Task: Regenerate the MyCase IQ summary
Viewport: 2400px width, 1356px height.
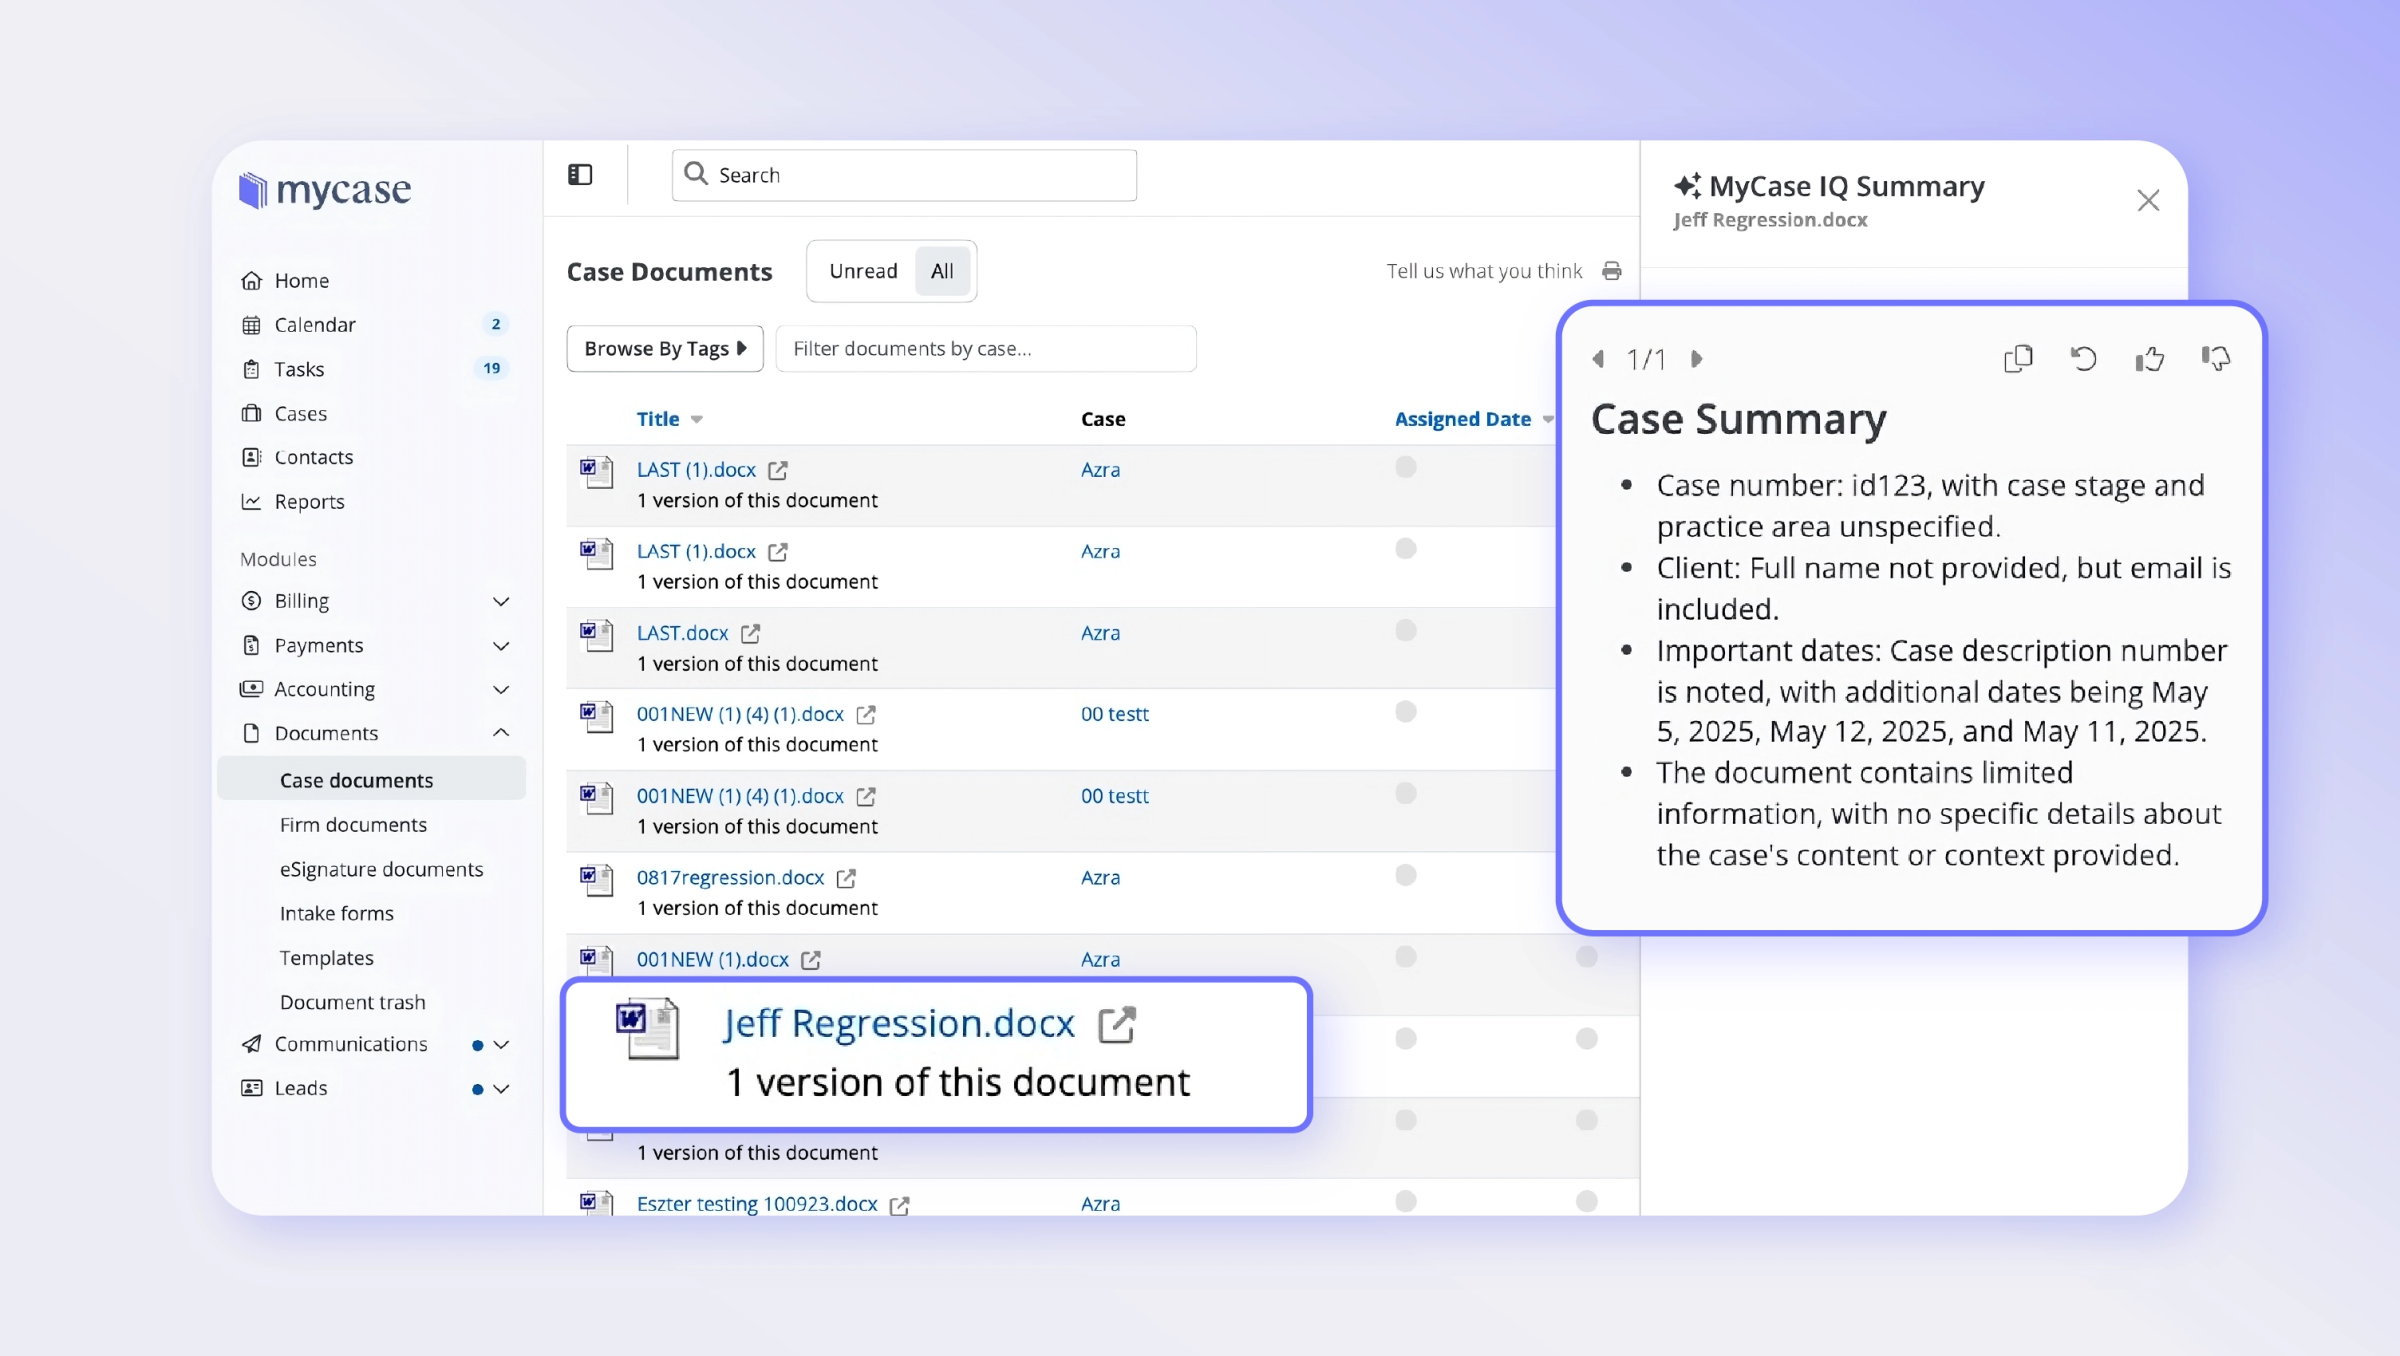Action: pos(2084,358)
